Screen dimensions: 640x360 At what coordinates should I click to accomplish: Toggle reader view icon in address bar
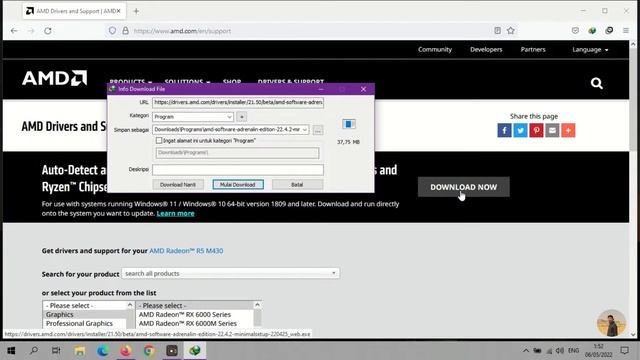[x=497, y=31]
